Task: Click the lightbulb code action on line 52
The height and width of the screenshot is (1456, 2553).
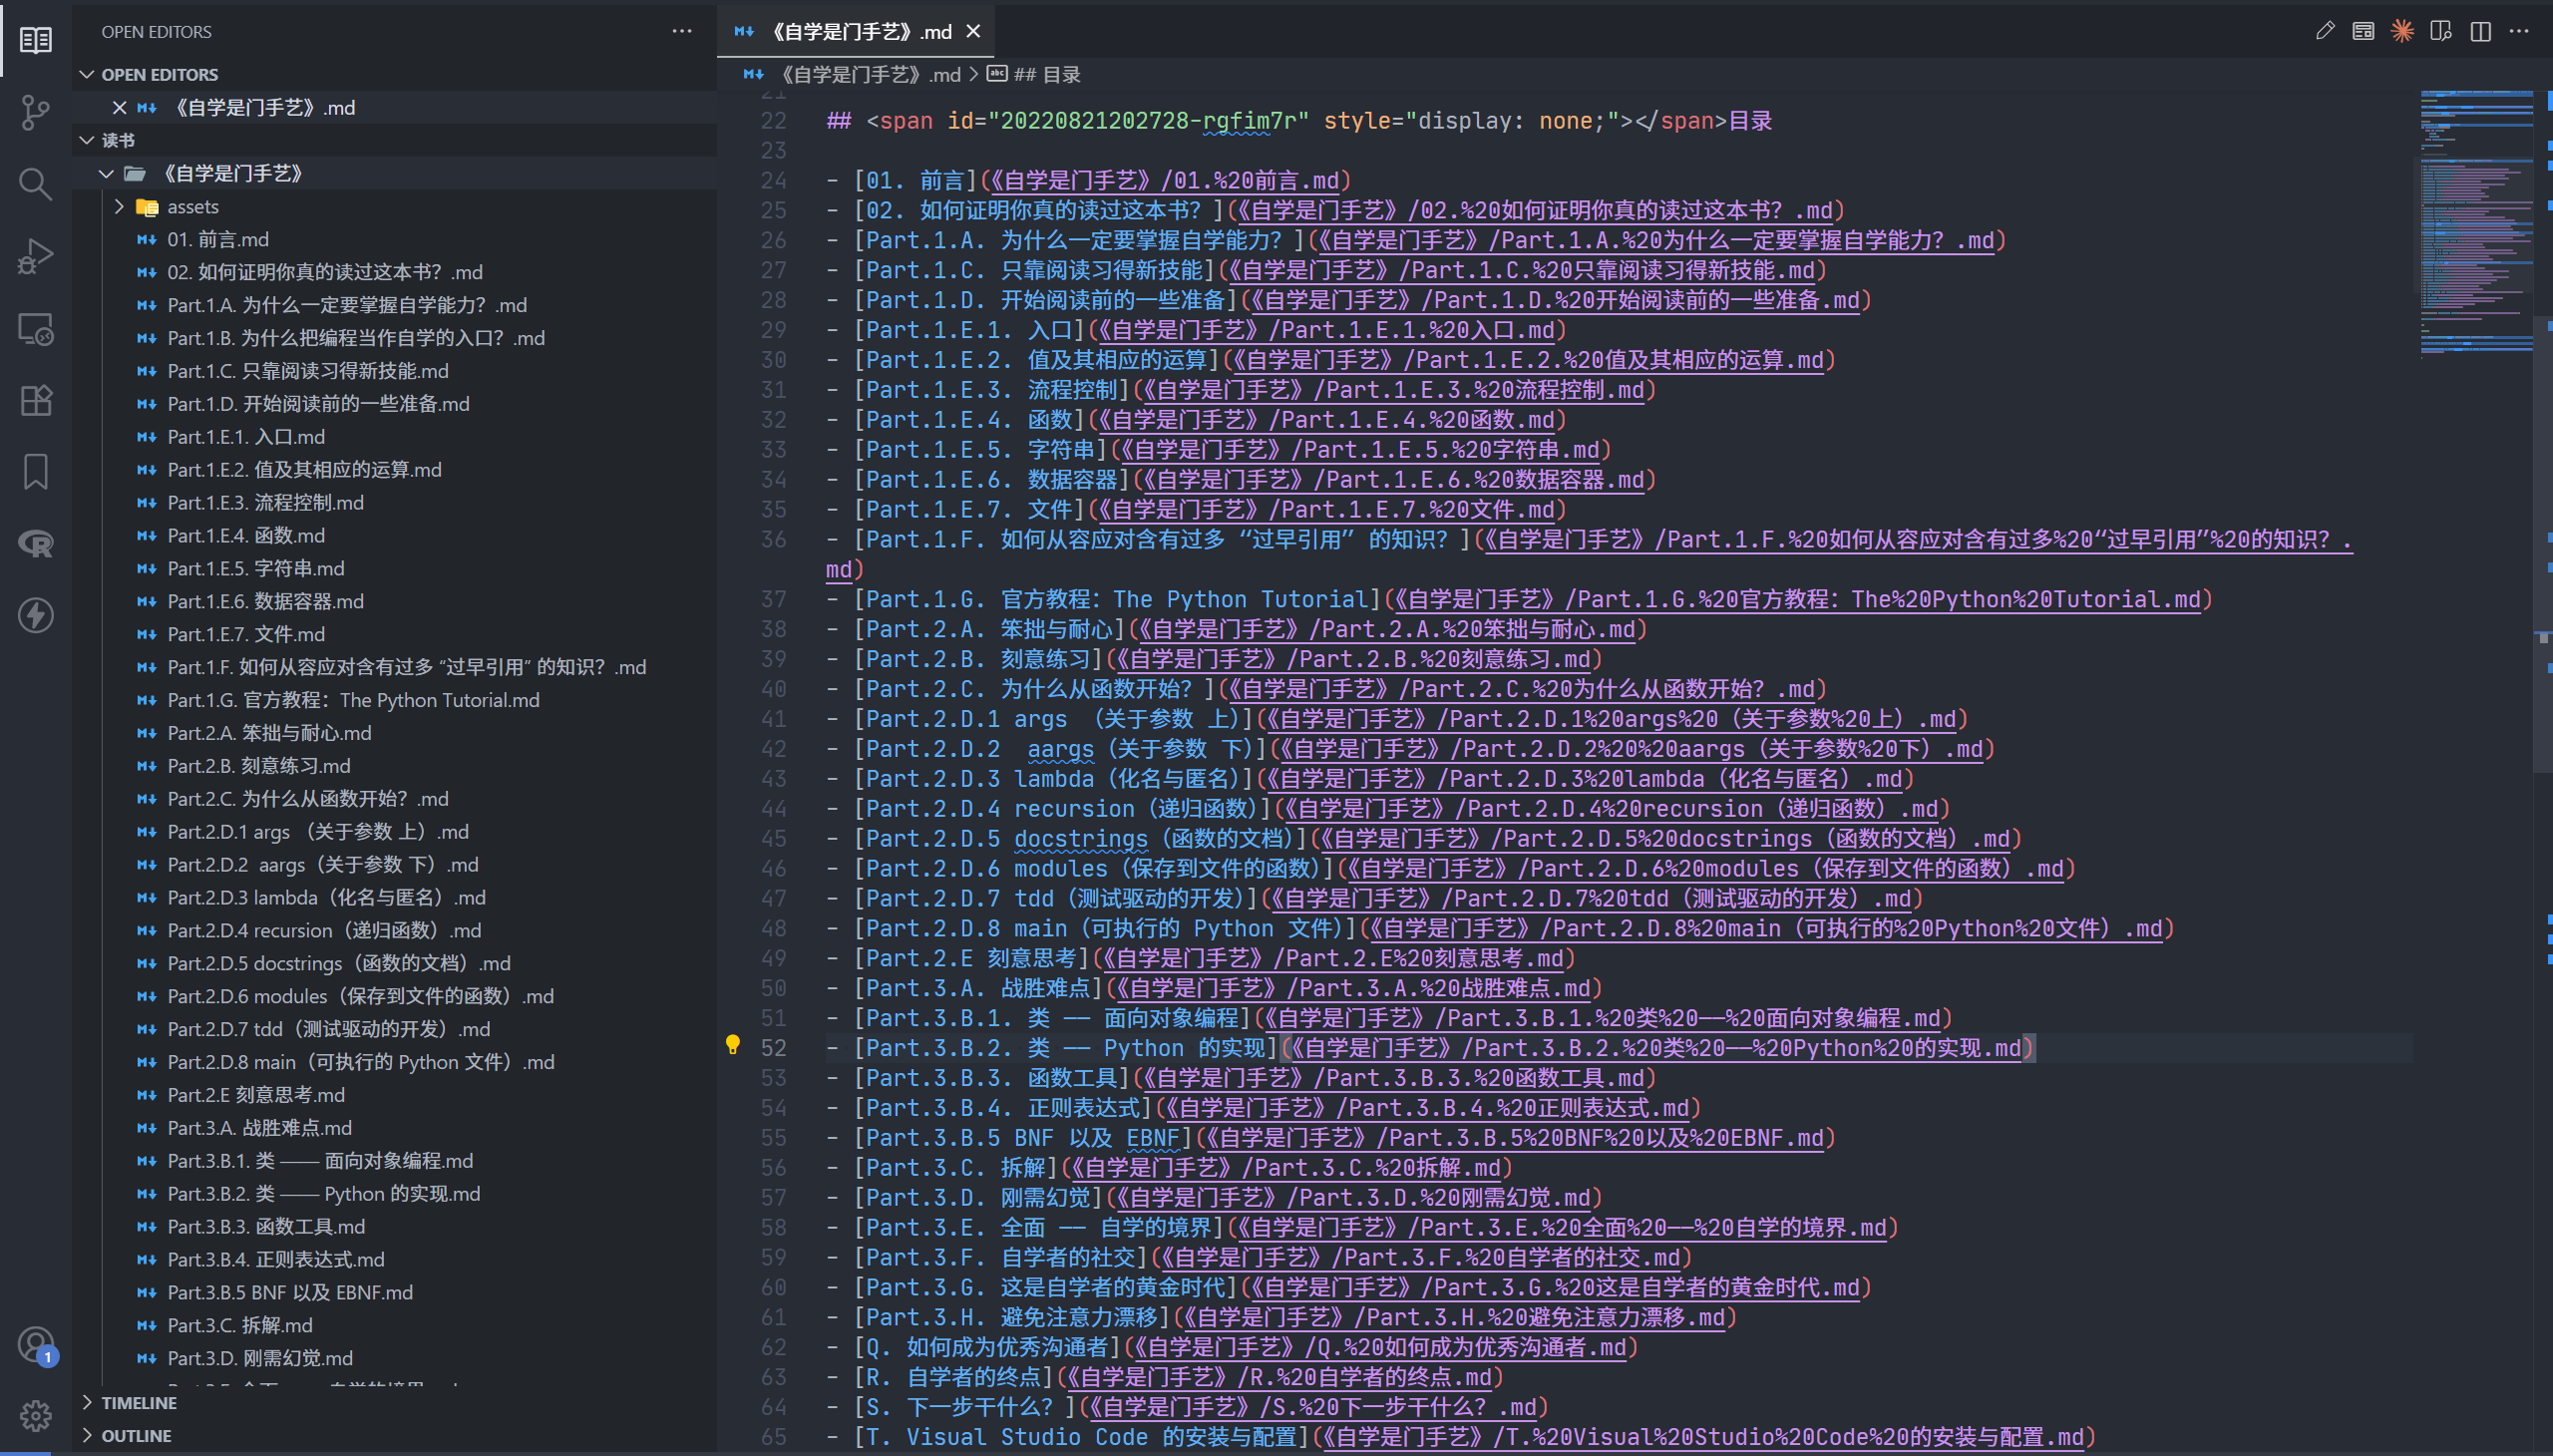Action: point(733,1045)
